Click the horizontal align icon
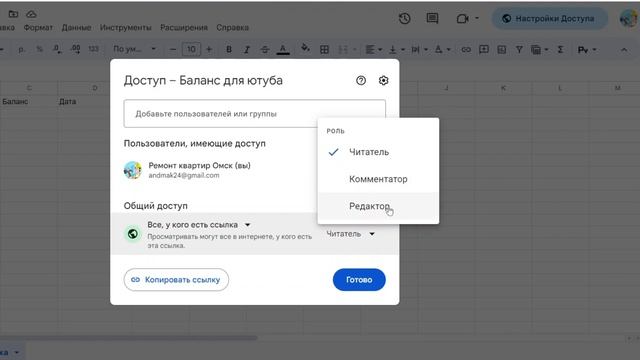 [x=370, y=49]
